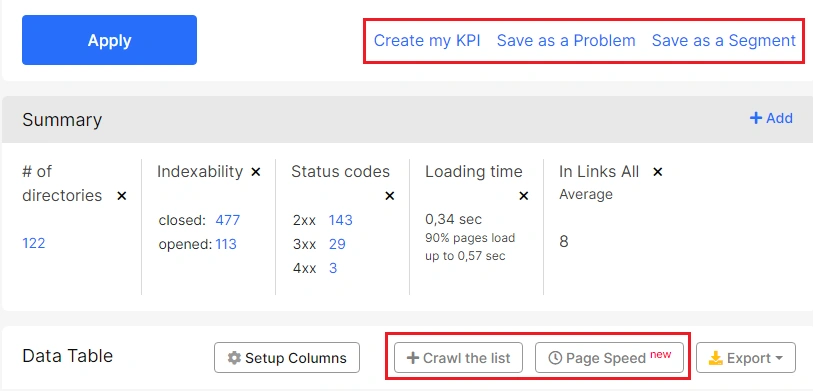Close the Status codes widget
Viewport: 813px width, 391px height.
tap(389, 196)
